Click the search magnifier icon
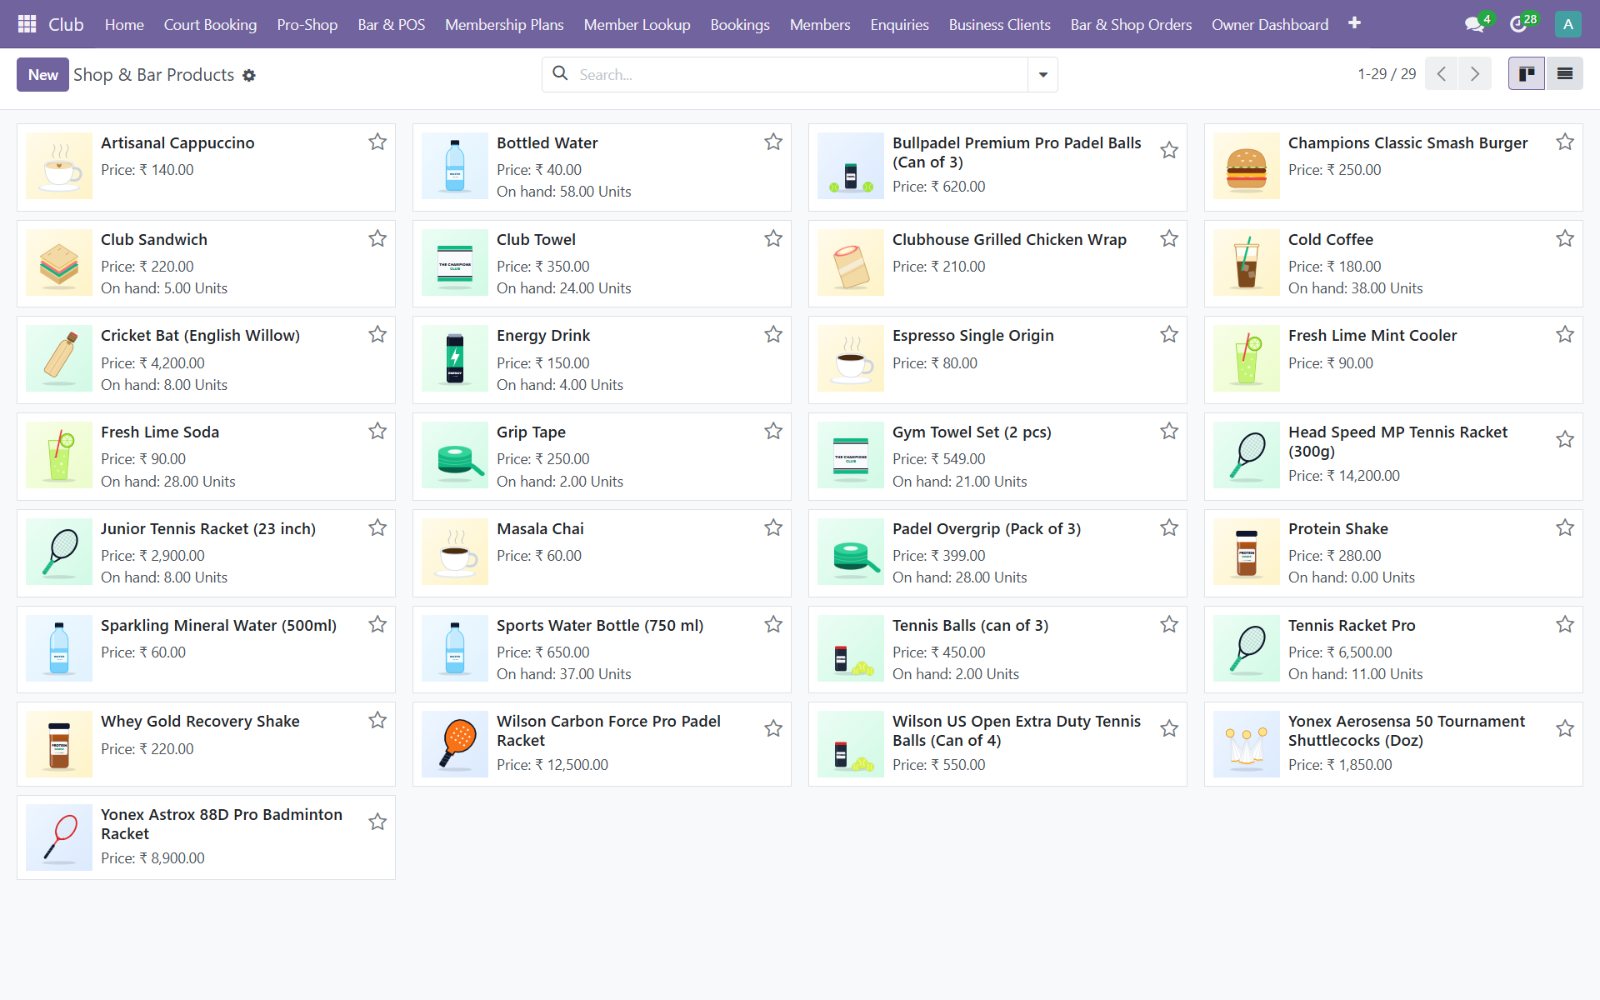1600x1000 pixels. pyautogui.click(x=560, y=73)
